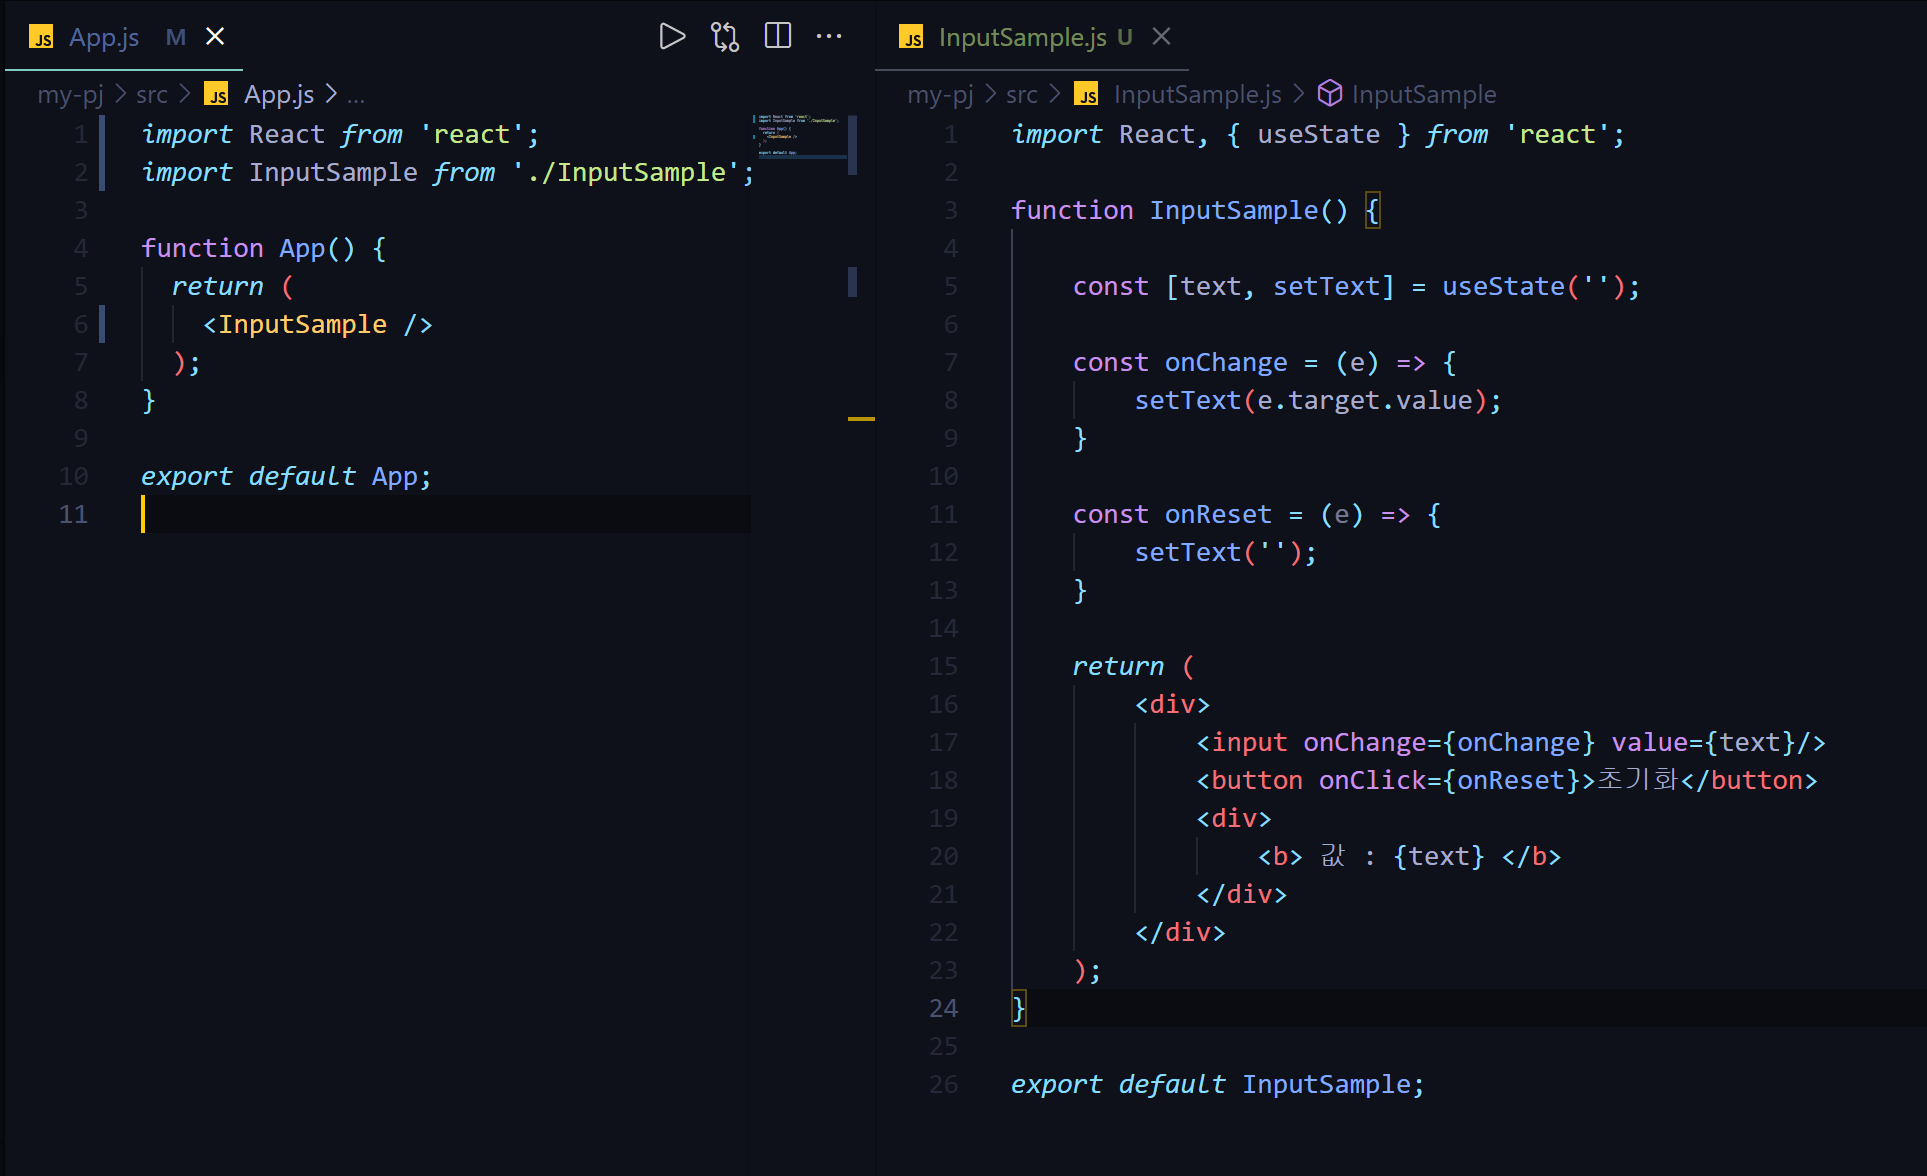Open the More Actions ellipsis menu
The image size is (1927, 1176).
tap(829, 37)
